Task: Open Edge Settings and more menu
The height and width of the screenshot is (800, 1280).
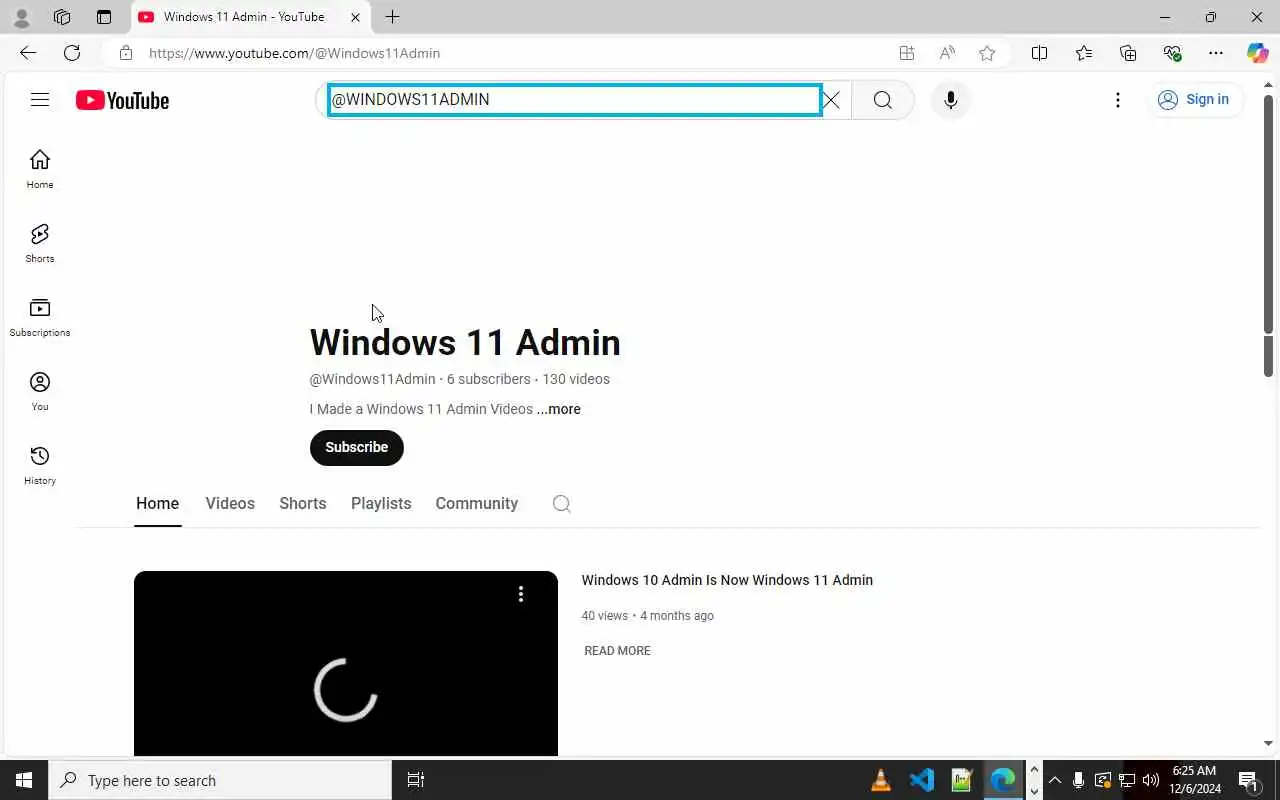Action: tap(1216, 53)
